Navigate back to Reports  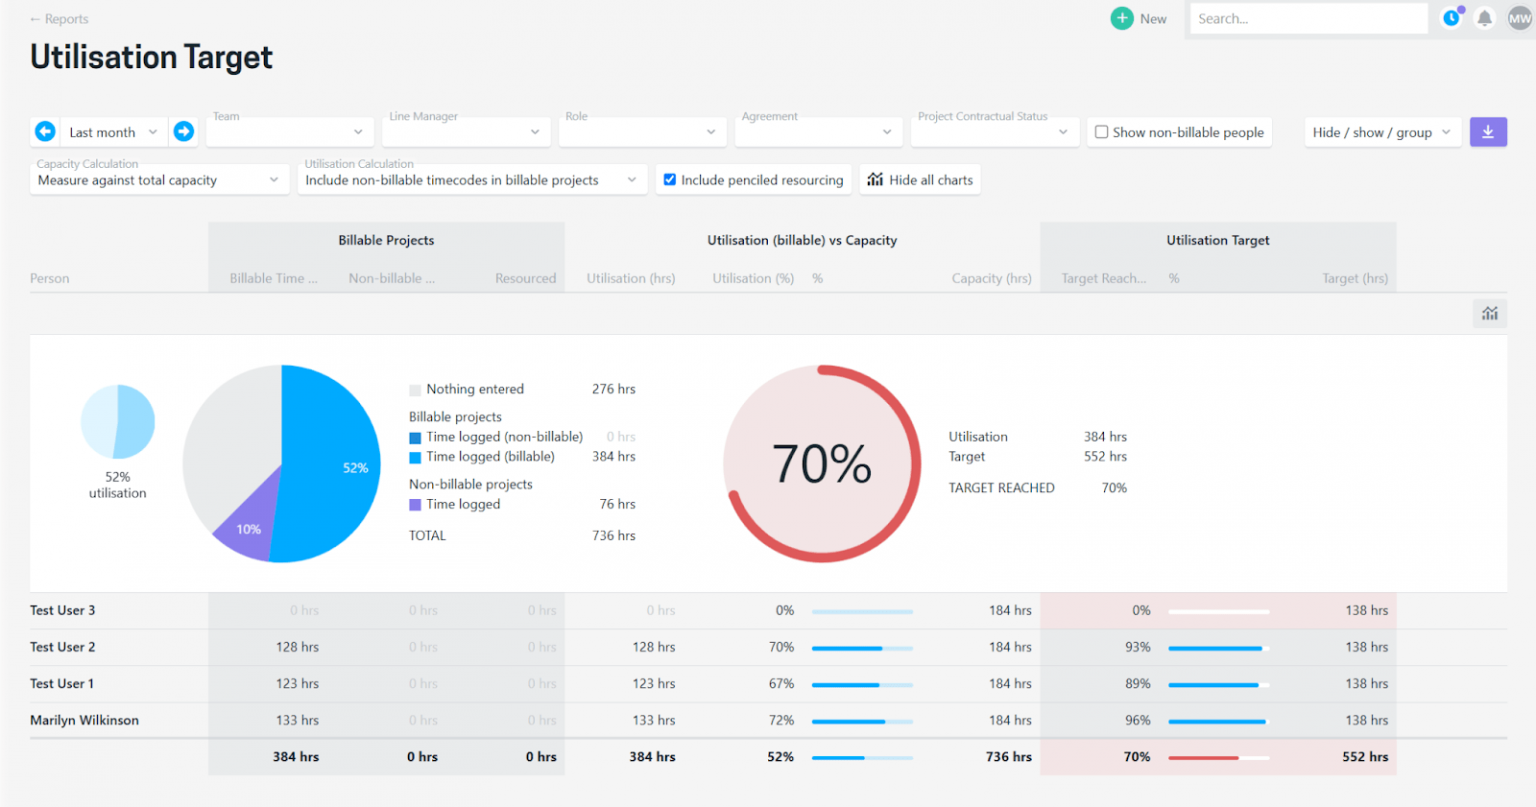(x=59, y=18)
